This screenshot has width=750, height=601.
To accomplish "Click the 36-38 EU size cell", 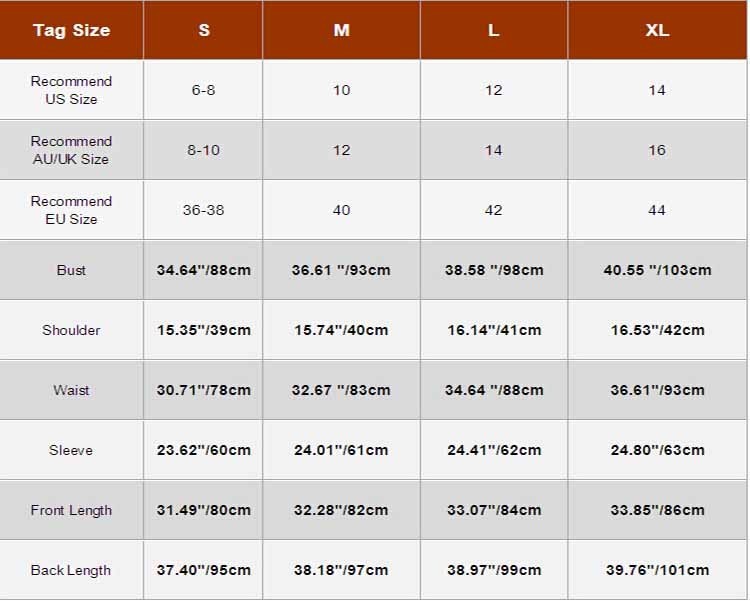I will tap(203, 210).
